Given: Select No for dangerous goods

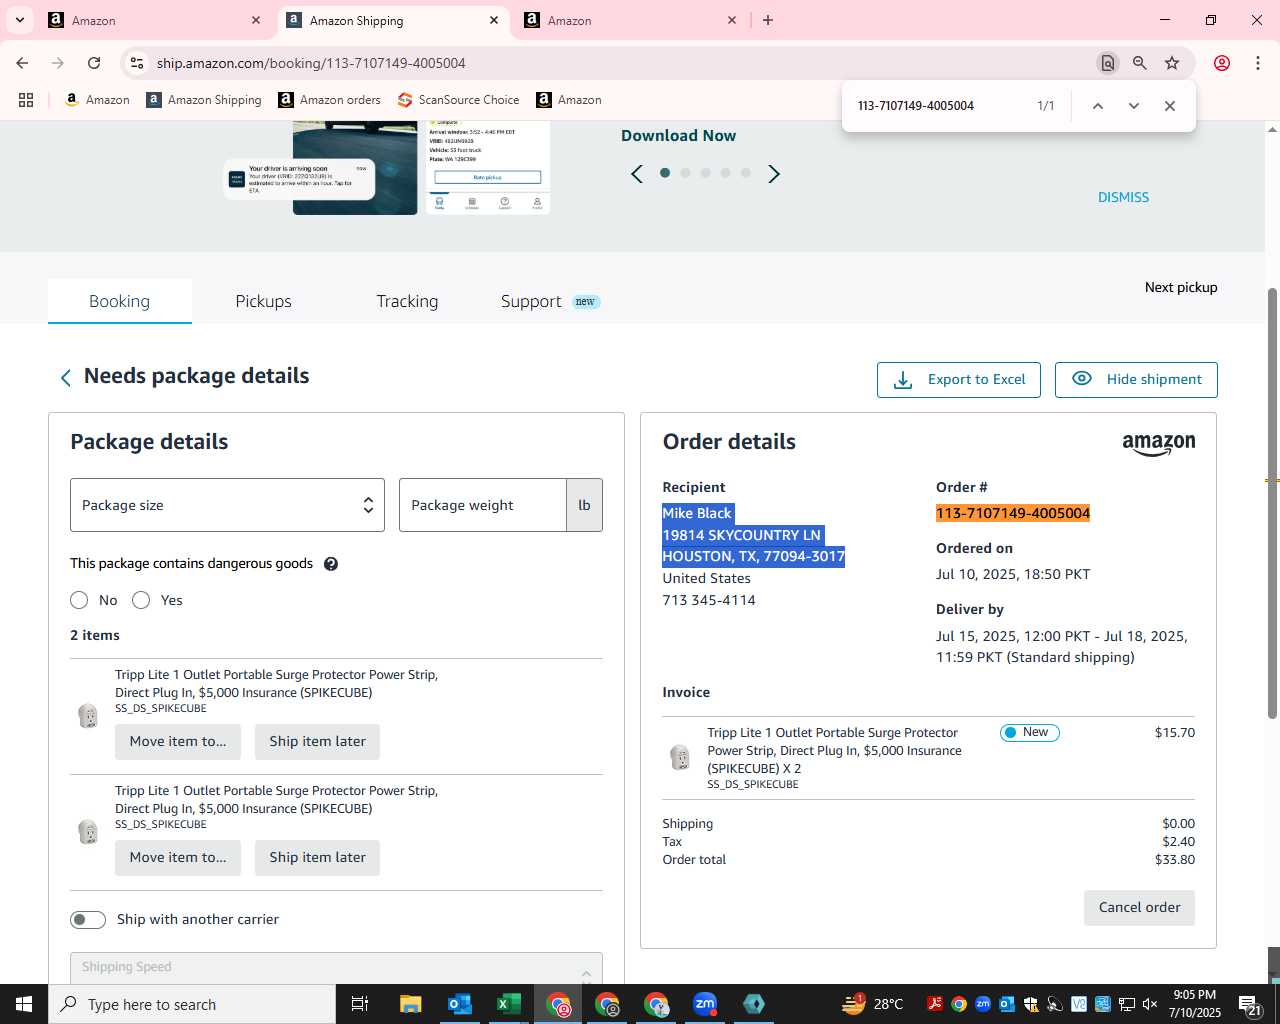Looking at the screenshot, I should (79, 600).
